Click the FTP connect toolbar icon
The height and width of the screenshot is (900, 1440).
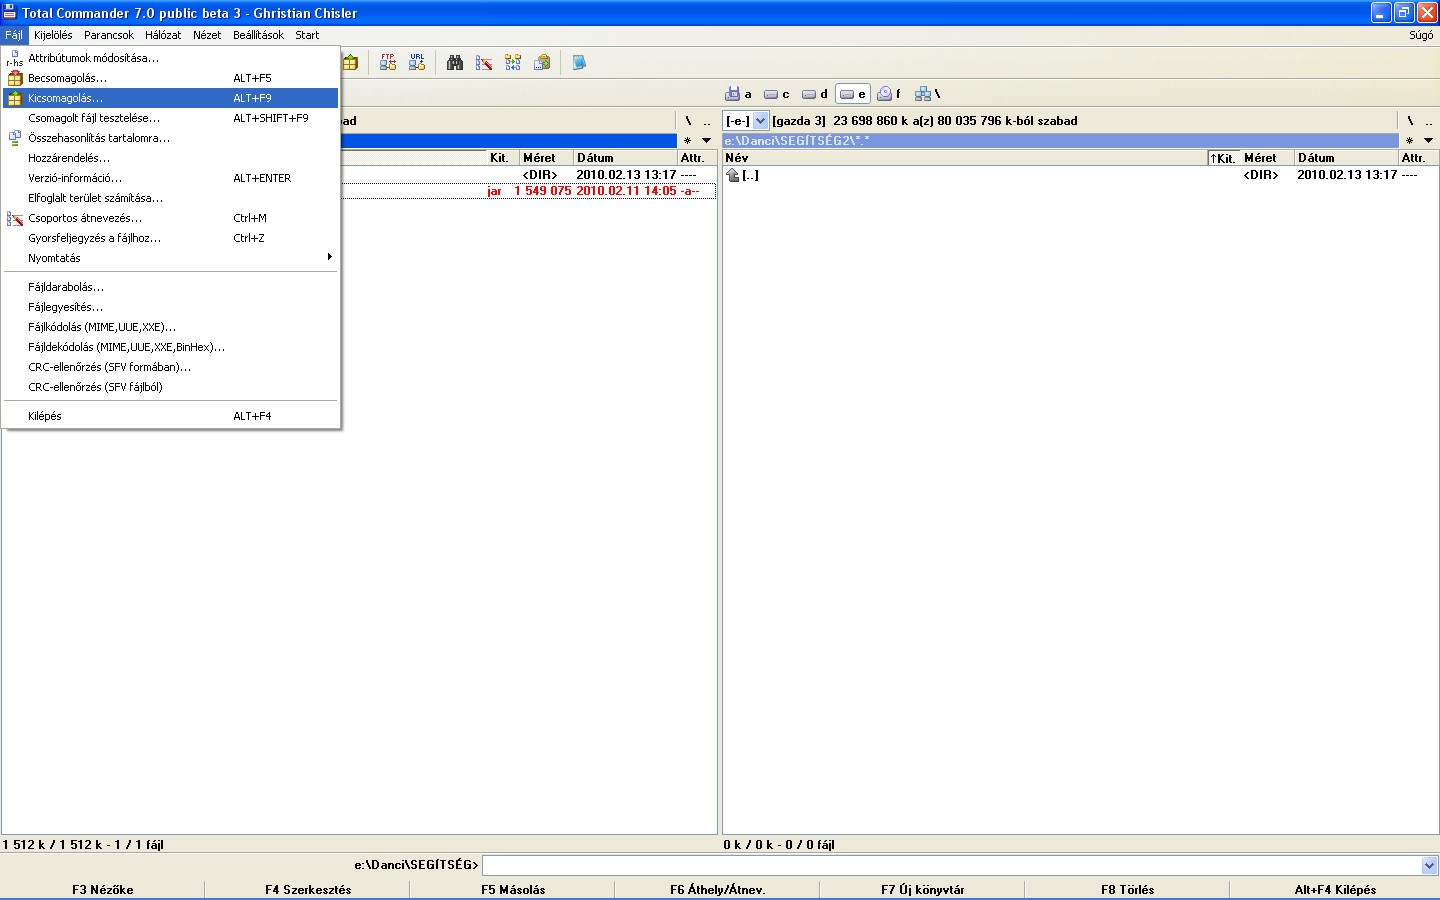coord(388,63)
